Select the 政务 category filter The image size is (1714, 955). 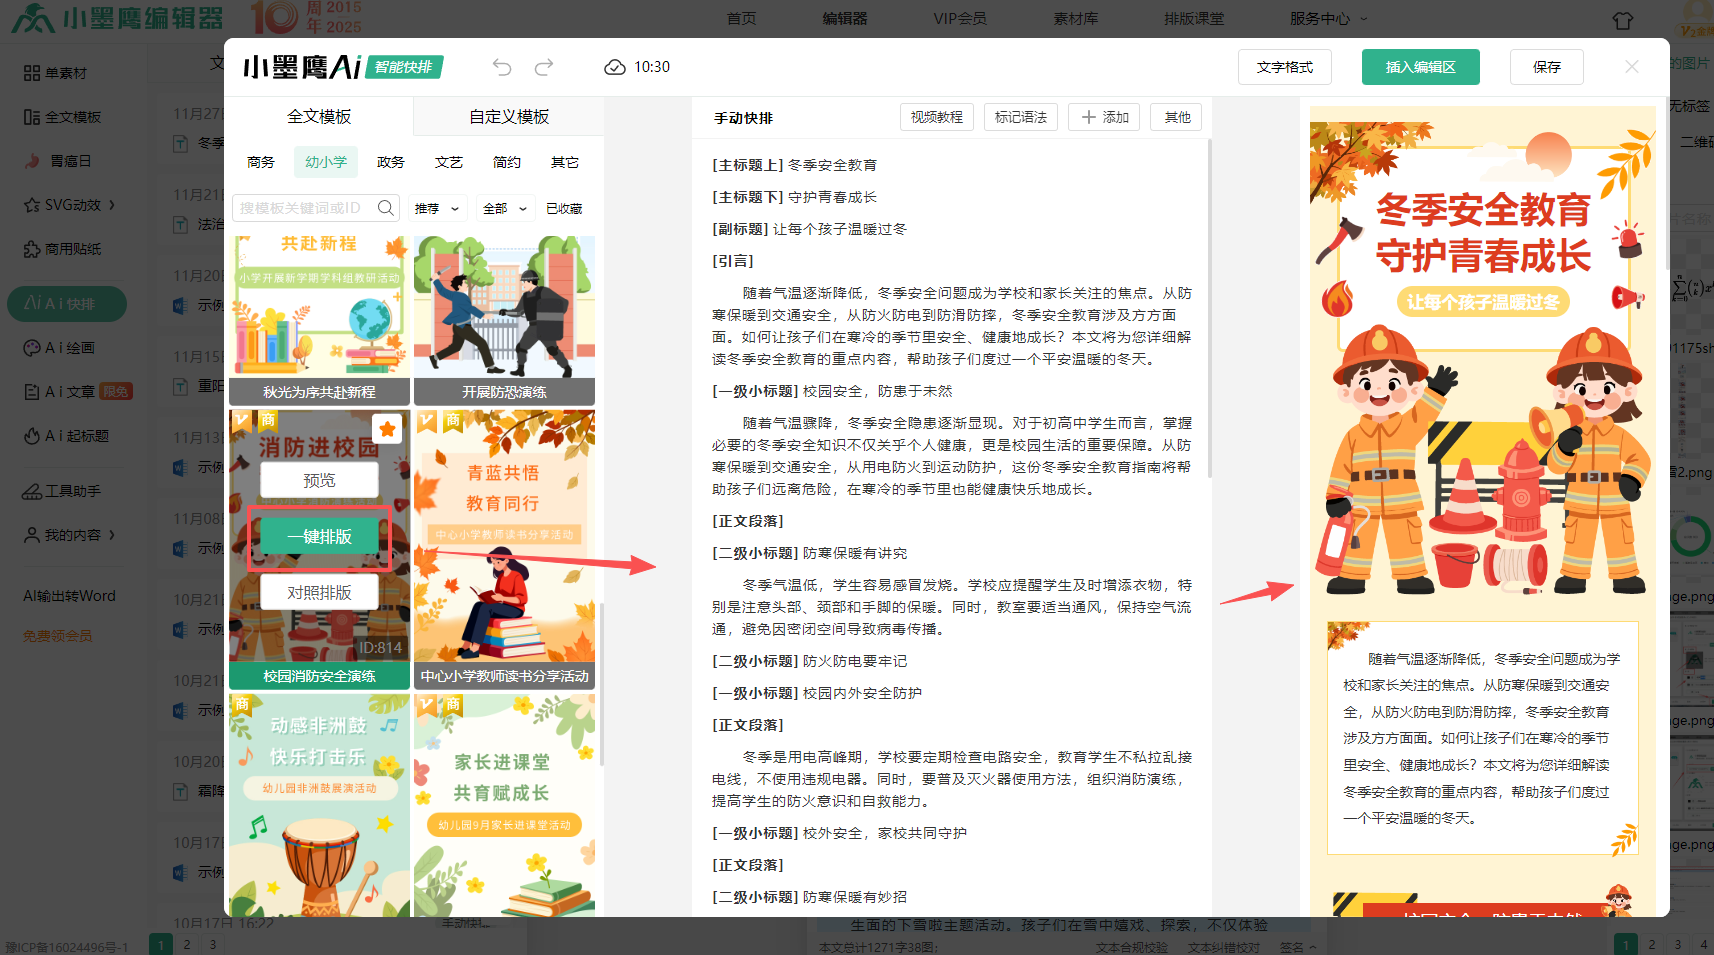click(x=390, y=162)
